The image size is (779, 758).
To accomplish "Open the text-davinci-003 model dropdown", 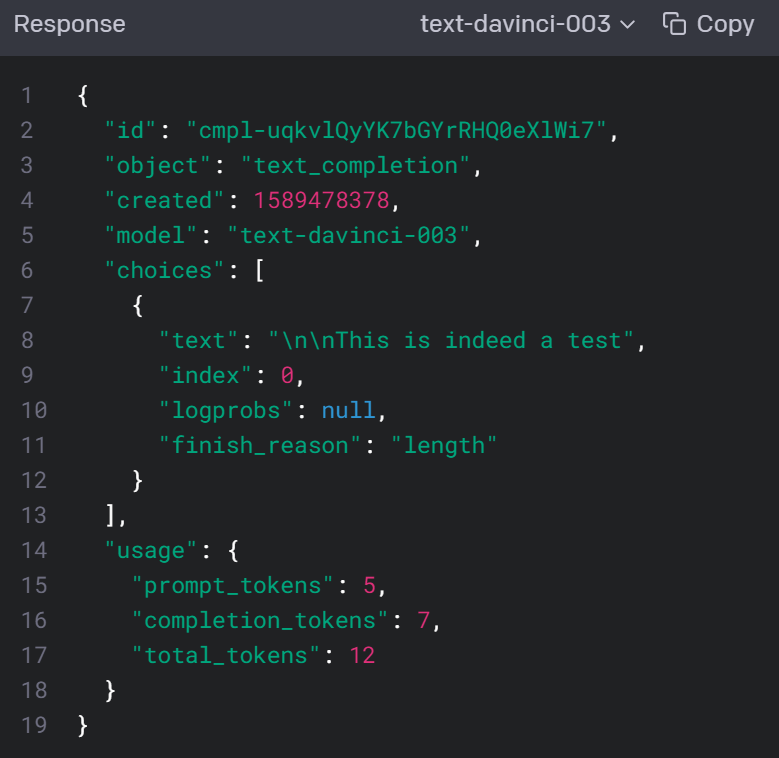I will coord(528,24).
